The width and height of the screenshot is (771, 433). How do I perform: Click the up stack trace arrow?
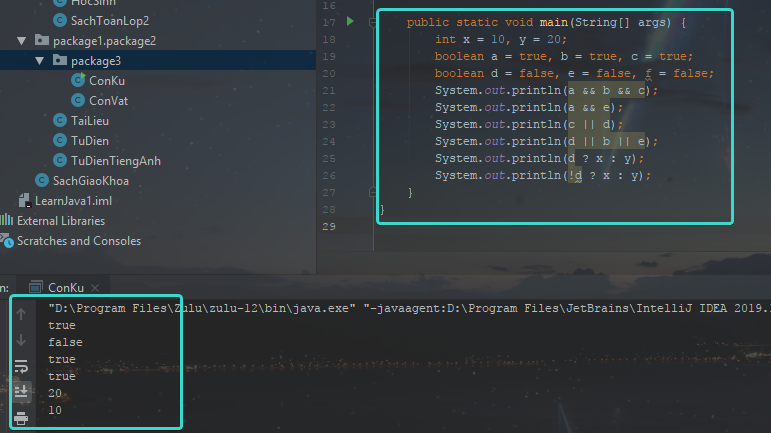(x=21, y=314)
